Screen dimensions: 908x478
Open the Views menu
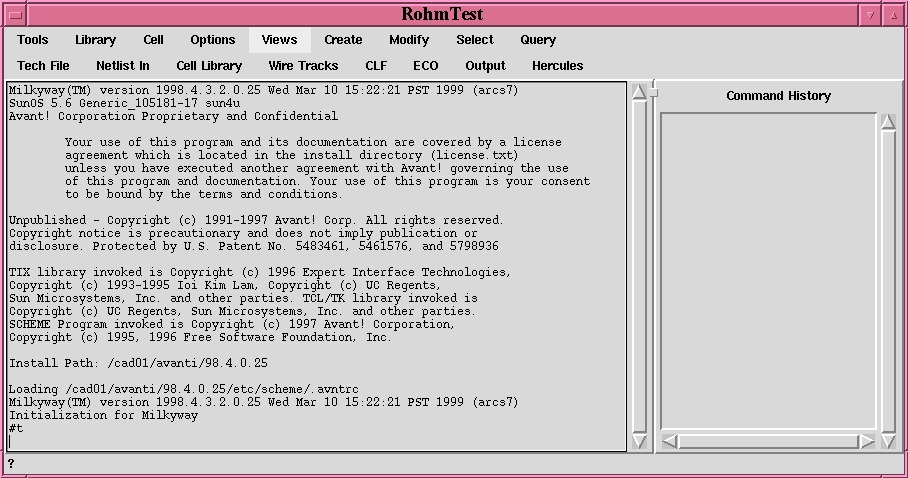280,40
